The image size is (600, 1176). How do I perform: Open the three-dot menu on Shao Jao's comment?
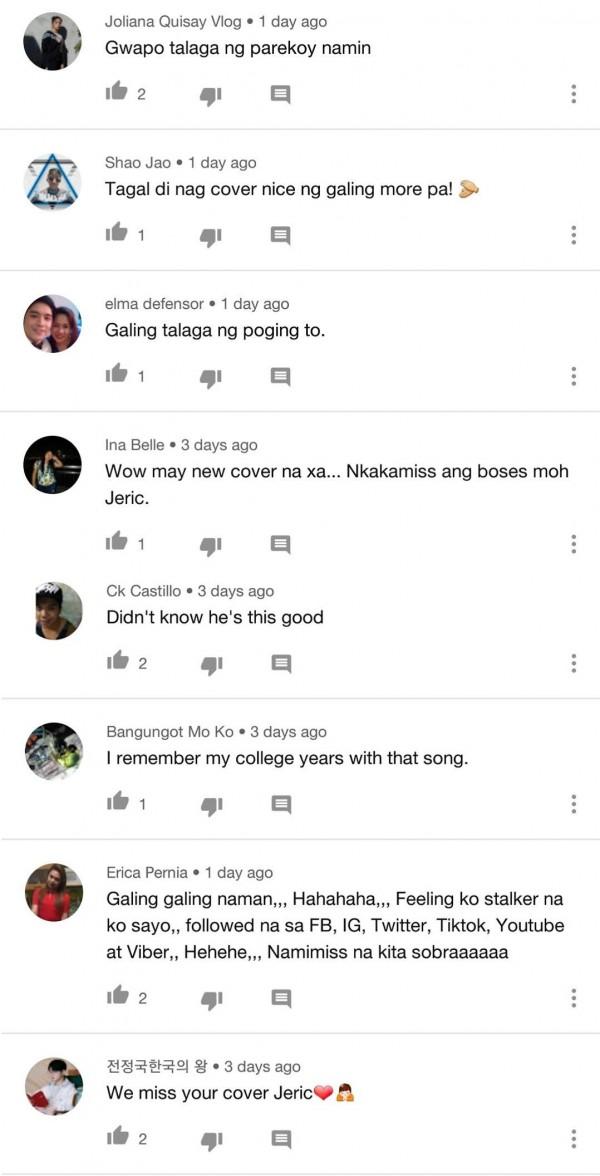tap(573, 235)
